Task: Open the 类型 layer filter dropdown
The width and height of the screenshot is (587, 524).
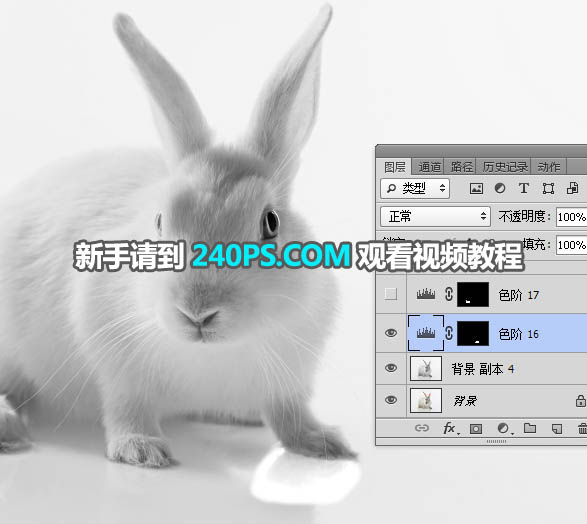Action: tap(415, 188)
